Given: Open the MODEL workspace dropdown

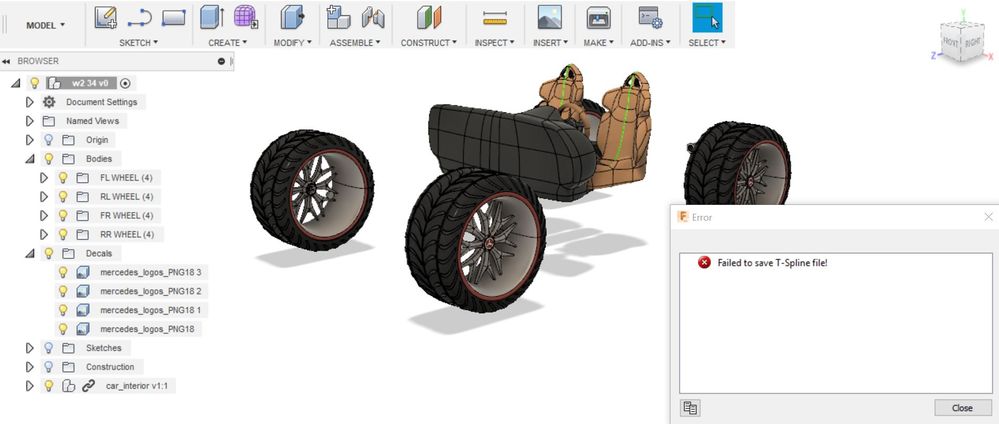Looking at the screenshot, I should (45, 25).
